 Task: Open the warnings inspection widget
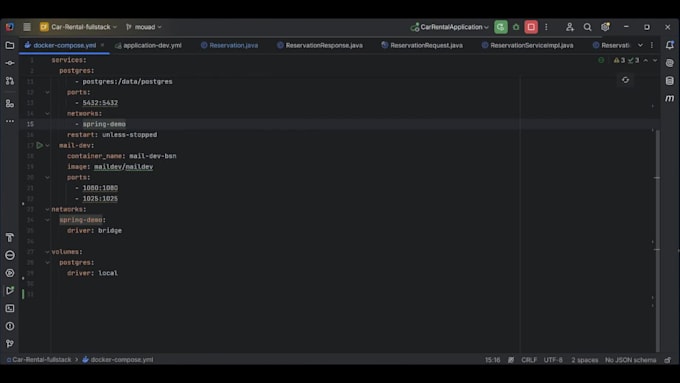[x=626, y=60]
